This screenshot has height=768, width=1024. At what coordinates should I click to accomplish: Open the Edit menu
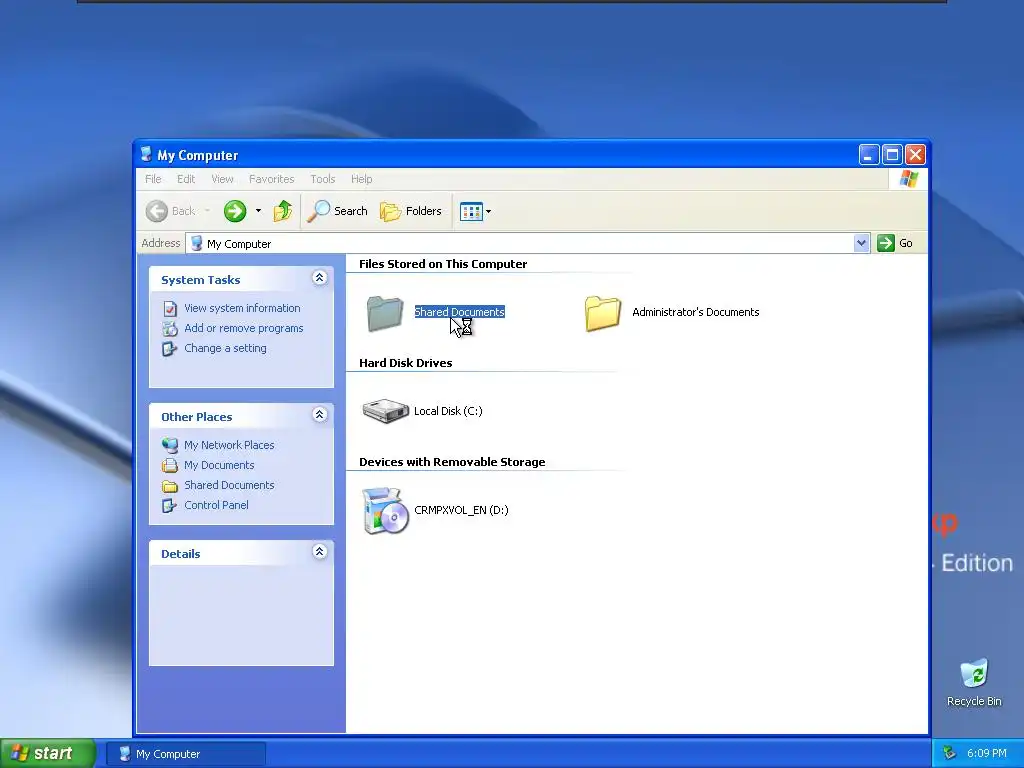tap(186, 179)
